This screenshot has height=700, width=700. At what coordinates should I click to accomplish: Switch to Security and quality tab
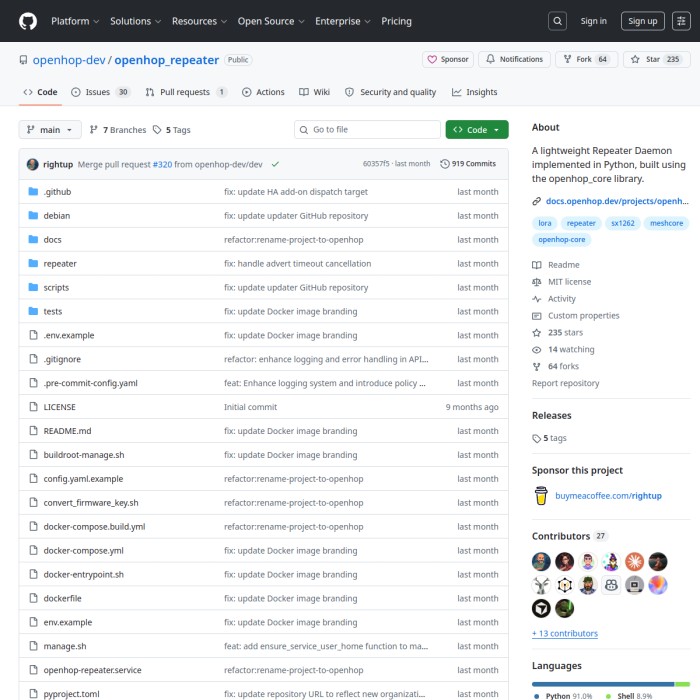391,92
